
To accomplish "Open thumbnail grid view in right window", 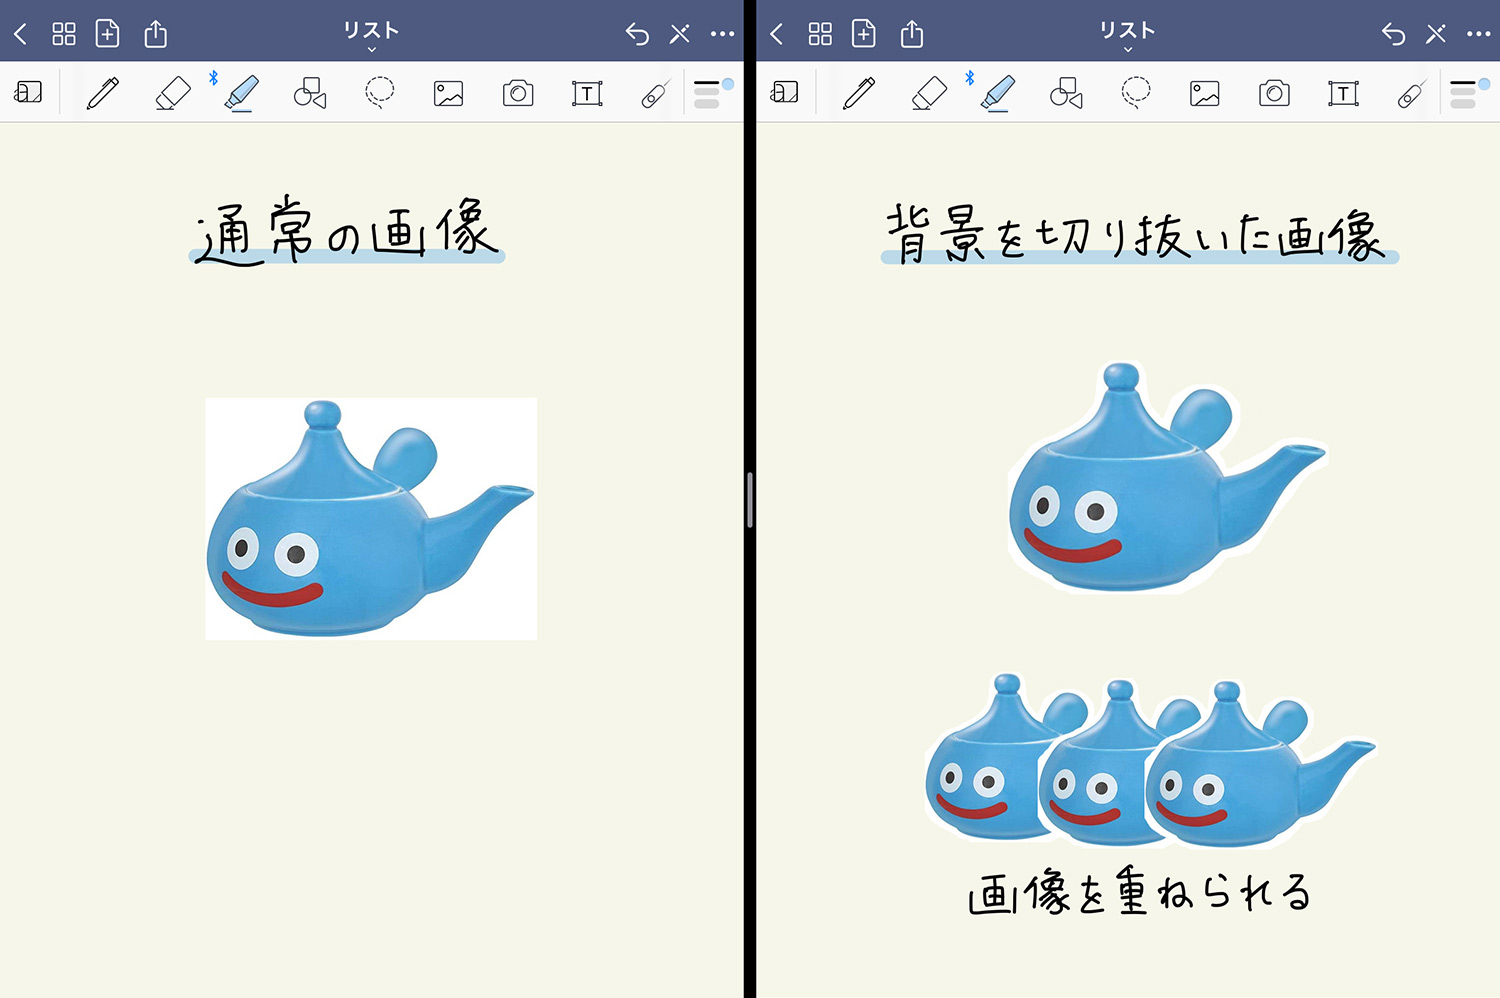I will tap(820, 34).
